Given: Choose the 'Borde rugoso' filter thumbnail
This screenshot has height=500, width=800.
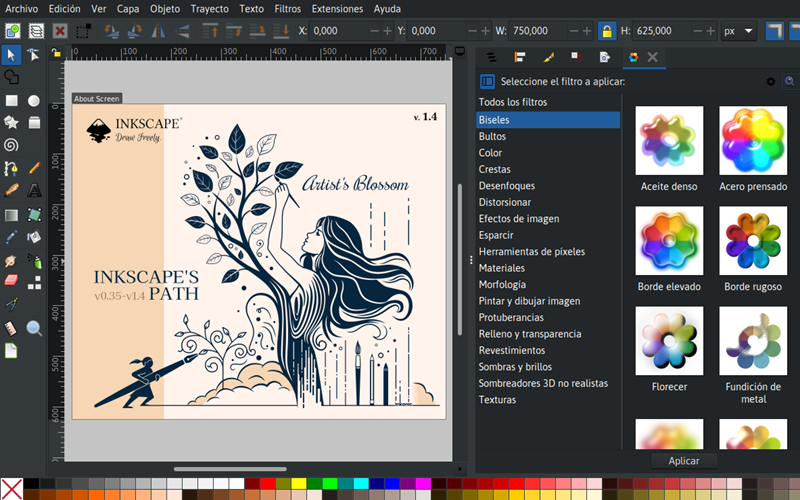Looking at the screenshot, I should (753, 241).
